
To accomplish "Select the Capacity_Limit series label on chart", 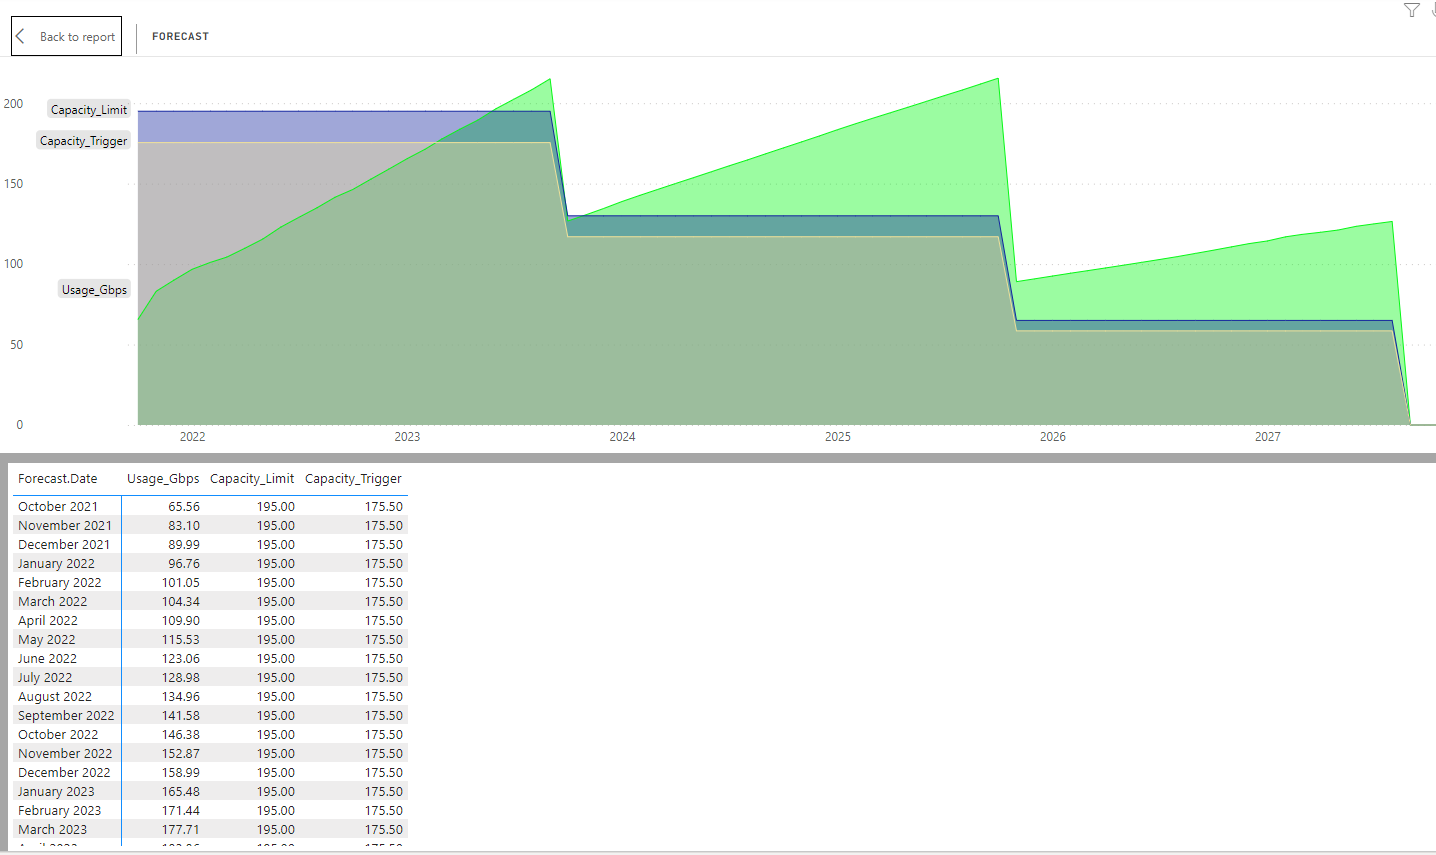I will 89,110.
